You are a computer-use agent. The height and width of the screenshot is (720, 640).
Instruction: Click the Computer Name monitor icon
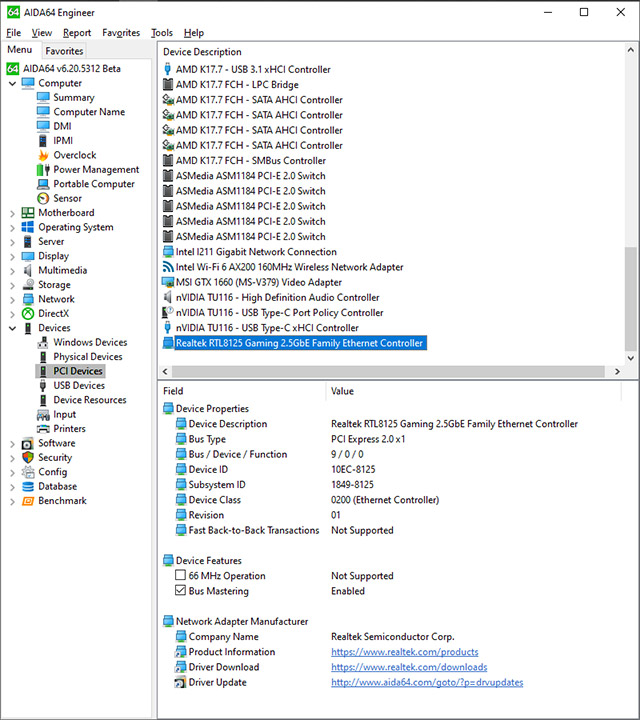point(43,112)
